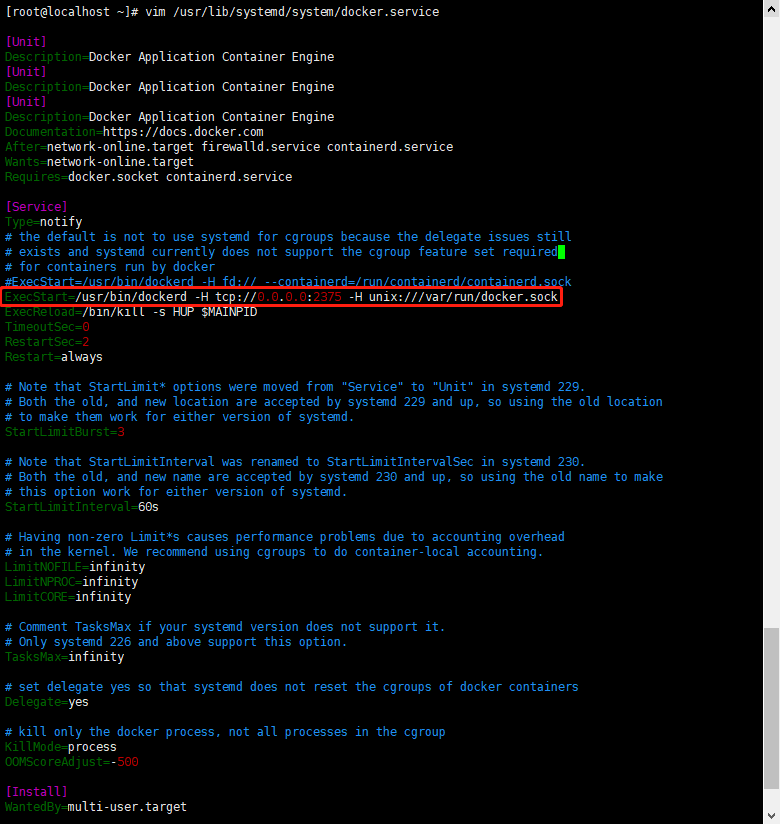780x824 pixels.
Task: Click the 'TimeoutSec=0' line
Action: tap(47, 327)
